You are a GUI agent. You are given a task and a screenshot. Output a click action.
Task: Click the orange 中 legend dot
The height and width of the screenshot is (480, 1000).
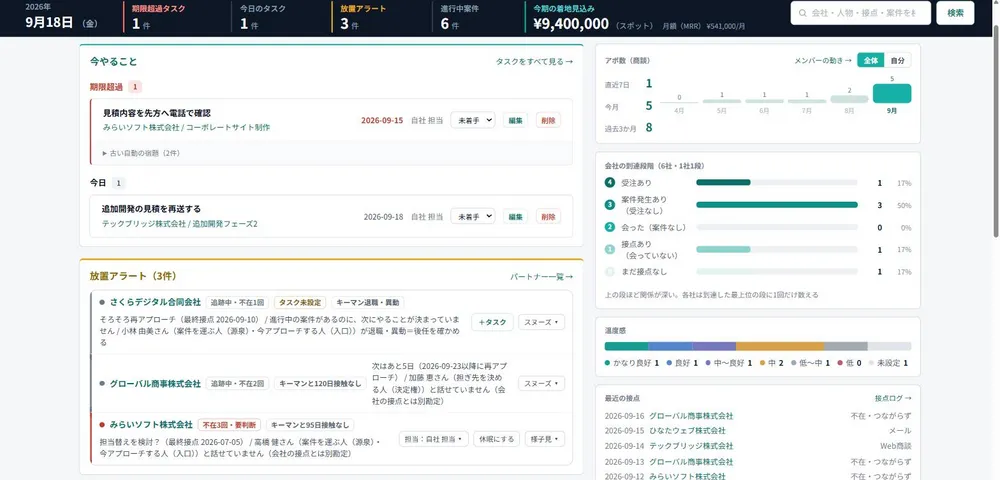click(x=763, y=363)
